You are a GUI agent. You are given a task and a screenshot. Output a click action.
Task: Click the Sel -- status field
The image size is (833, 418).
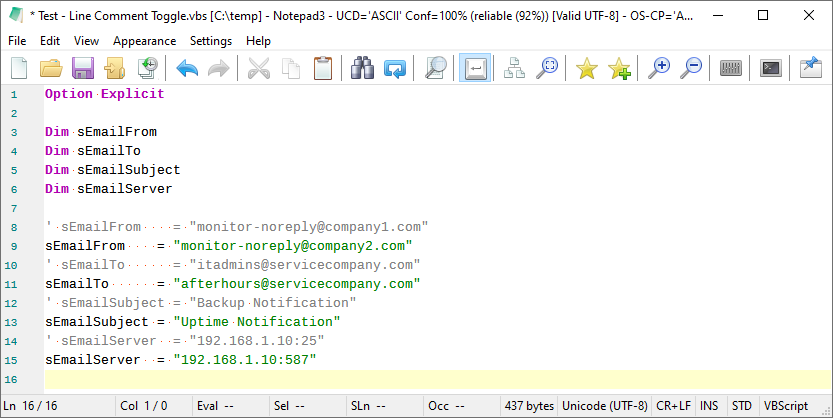tap(308, 406)
